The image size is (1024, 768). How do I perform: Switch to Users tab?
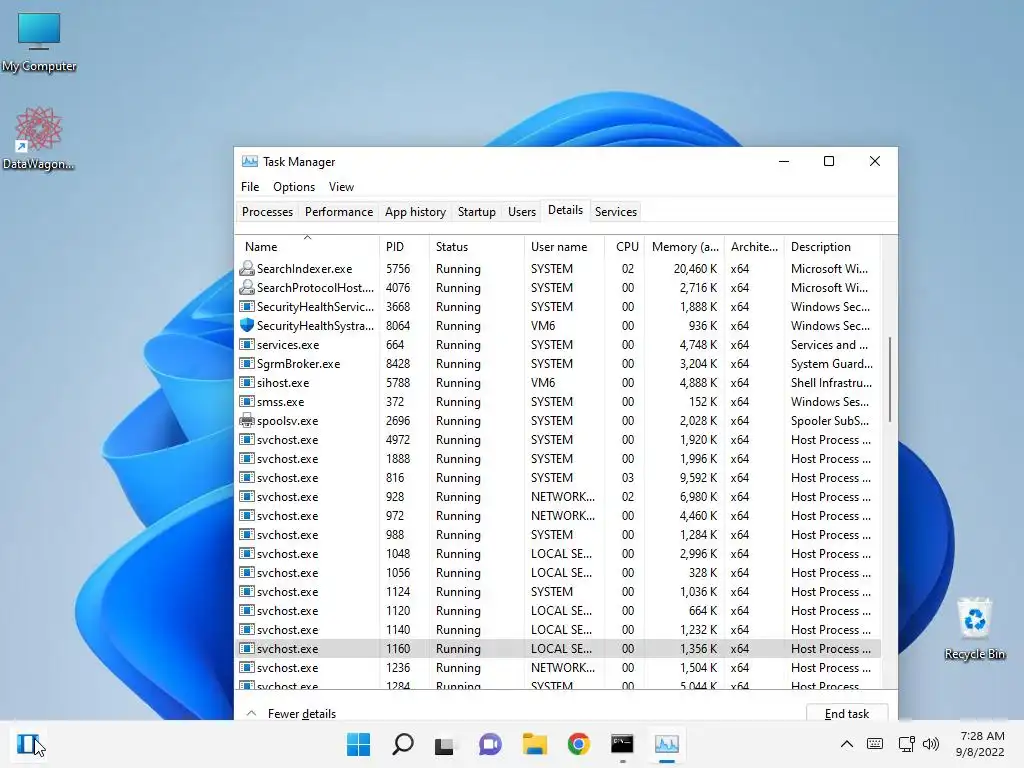[x=522, y=212]
